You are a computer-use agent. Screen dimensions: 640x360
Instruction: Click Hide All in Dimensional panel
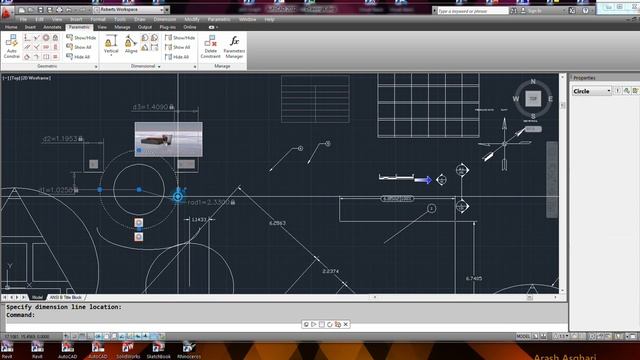coord(177,57)
